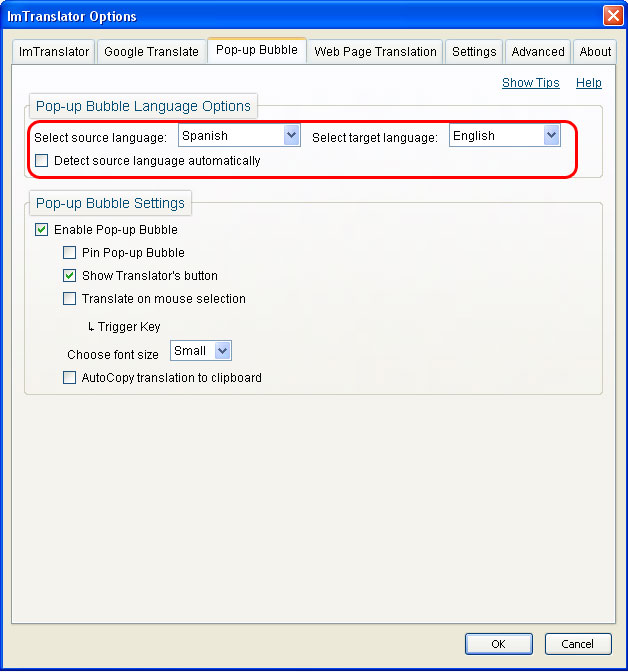Disable Show Translator's button checkbox
Image resolution: width=628 pixels, height=672 pixels.
pyautogui.click(x=69, y=276)
